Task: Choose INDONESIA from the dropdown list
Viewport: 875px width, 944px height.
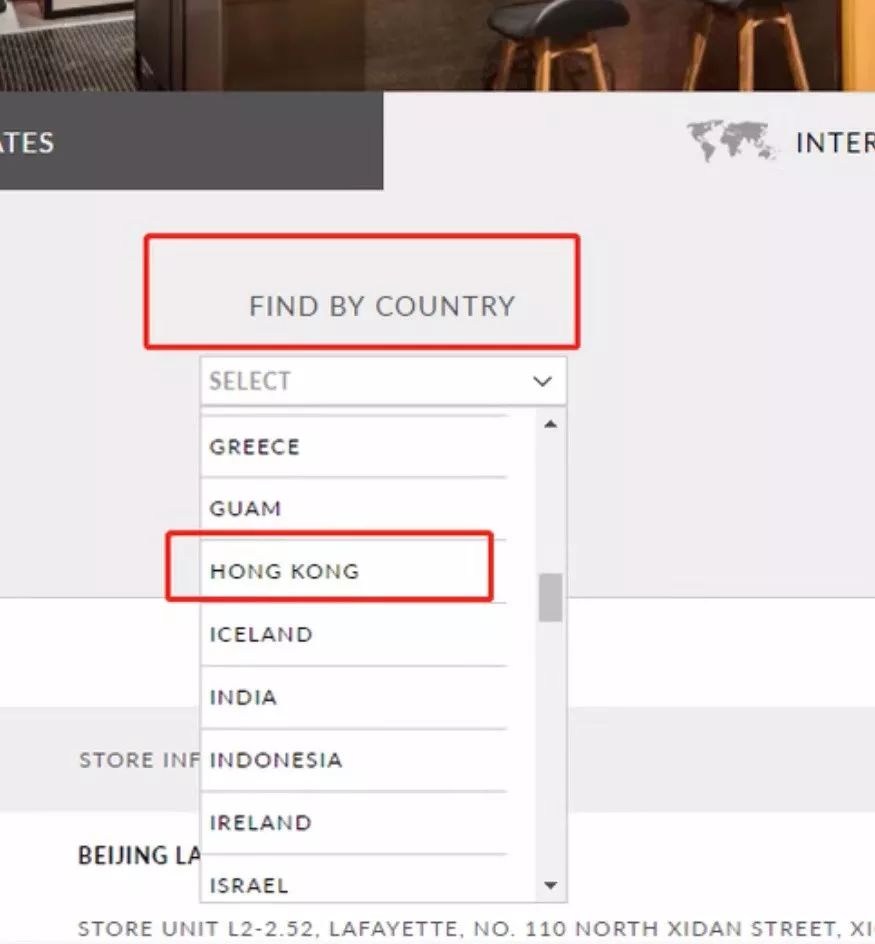Action: point(276,760)
